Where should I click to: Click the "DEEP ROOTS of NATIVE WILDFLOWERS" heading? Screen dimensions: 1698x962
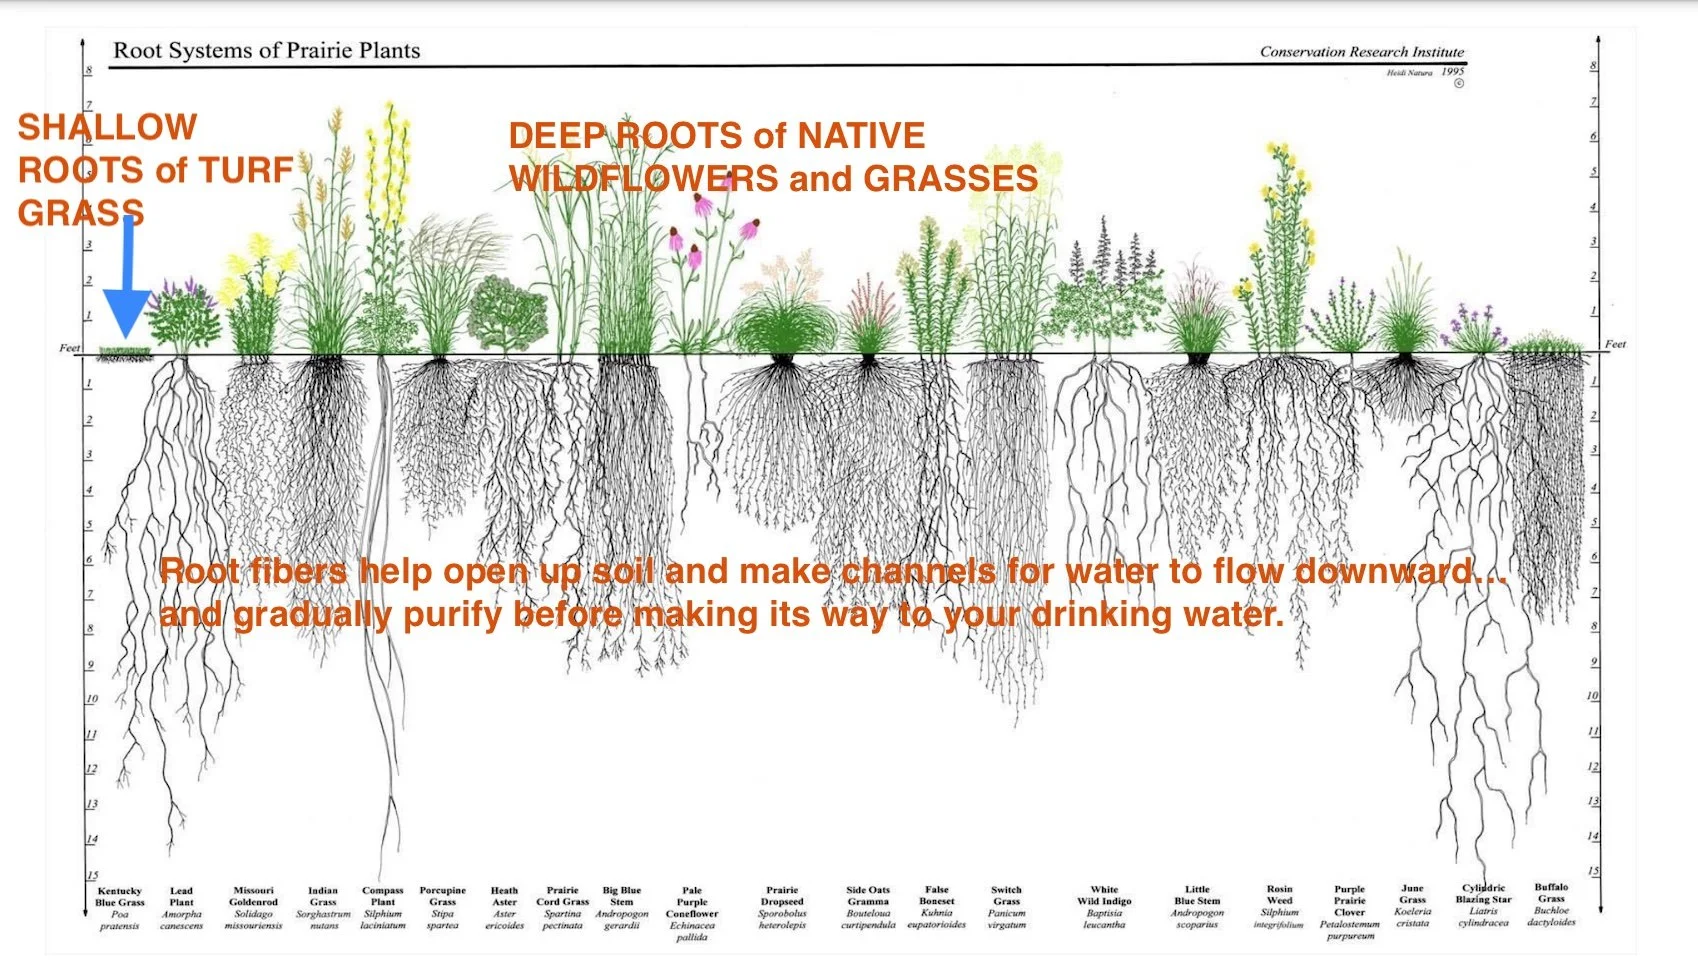(773, 157)
